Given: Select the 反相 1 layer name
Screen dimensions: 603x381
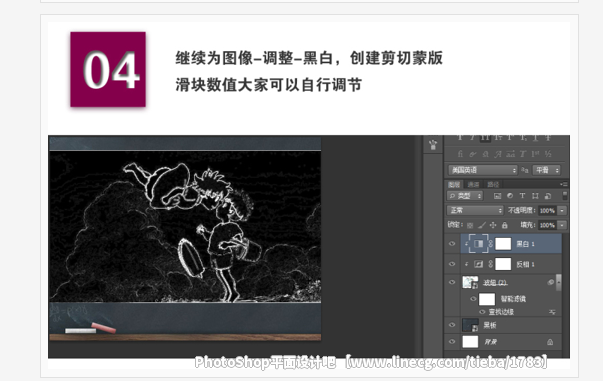Looking at the screenshot, I should [x=525, y=264].
